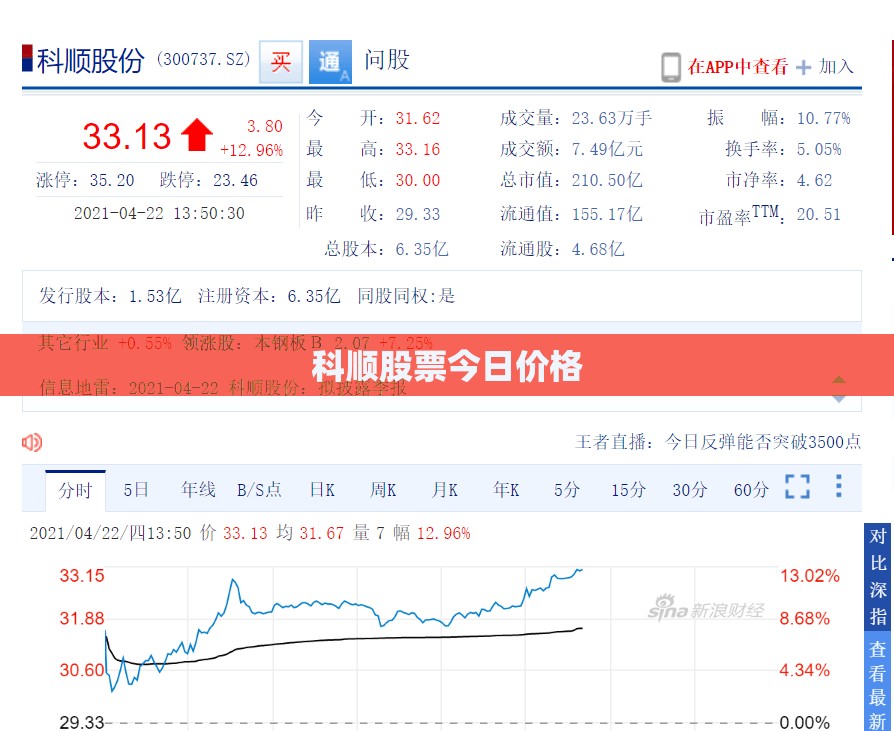Click the down arrow on news ticker
This screenshot has height=731, width=894.
click(839, 399)
